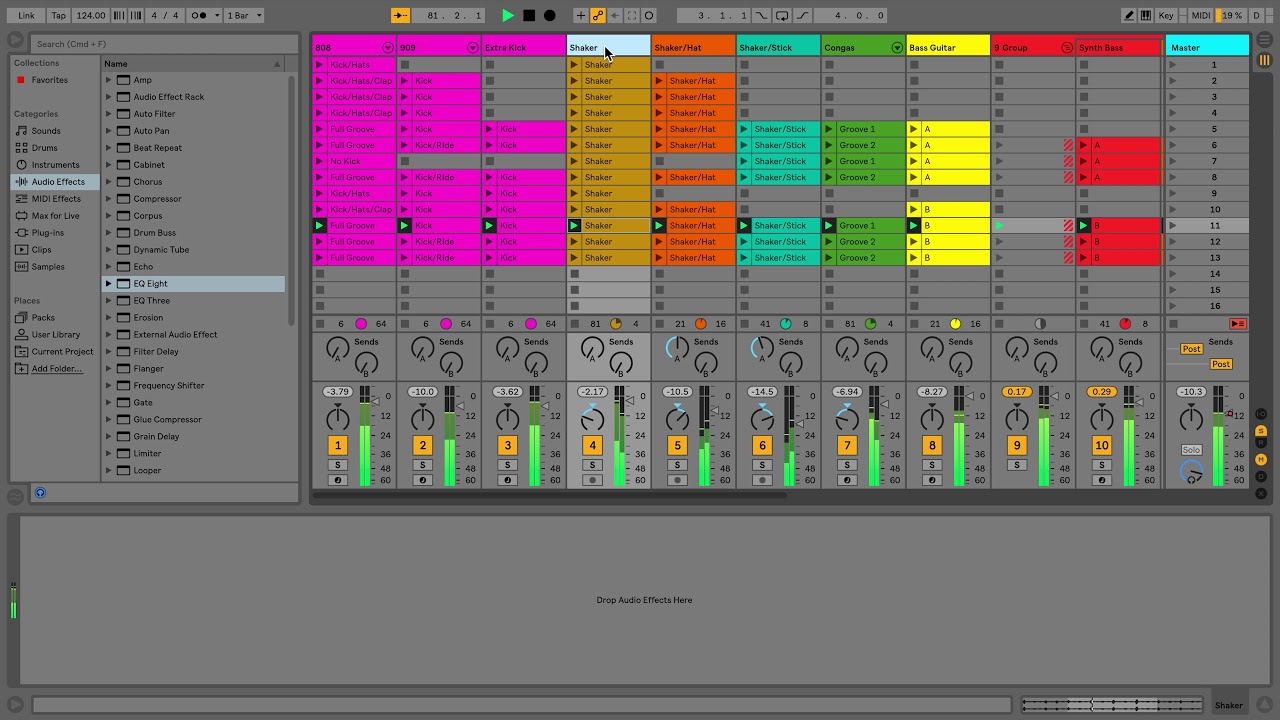This screenshot has width=1280, height=720.
Task: Mute track 4 Shaker via track activator
Action: coord(592,446)
